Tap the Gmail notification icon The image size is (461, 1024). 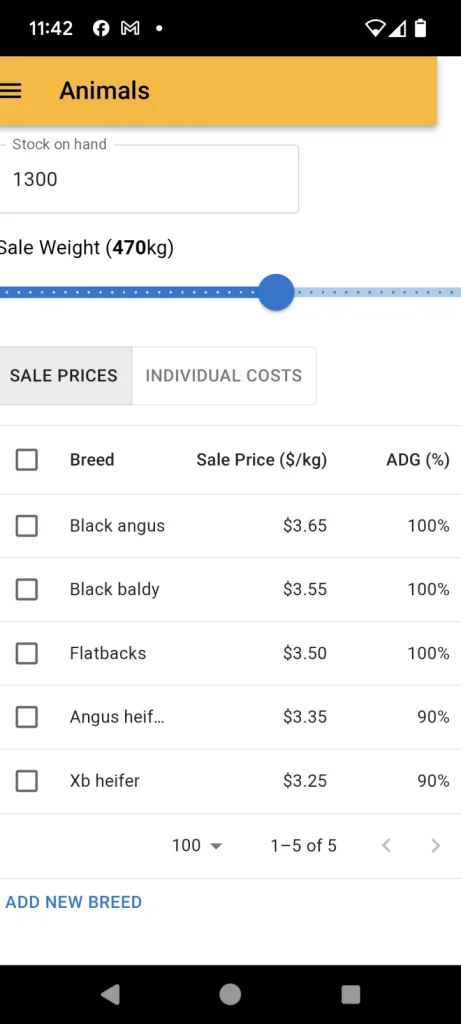(x=130, y=28)
